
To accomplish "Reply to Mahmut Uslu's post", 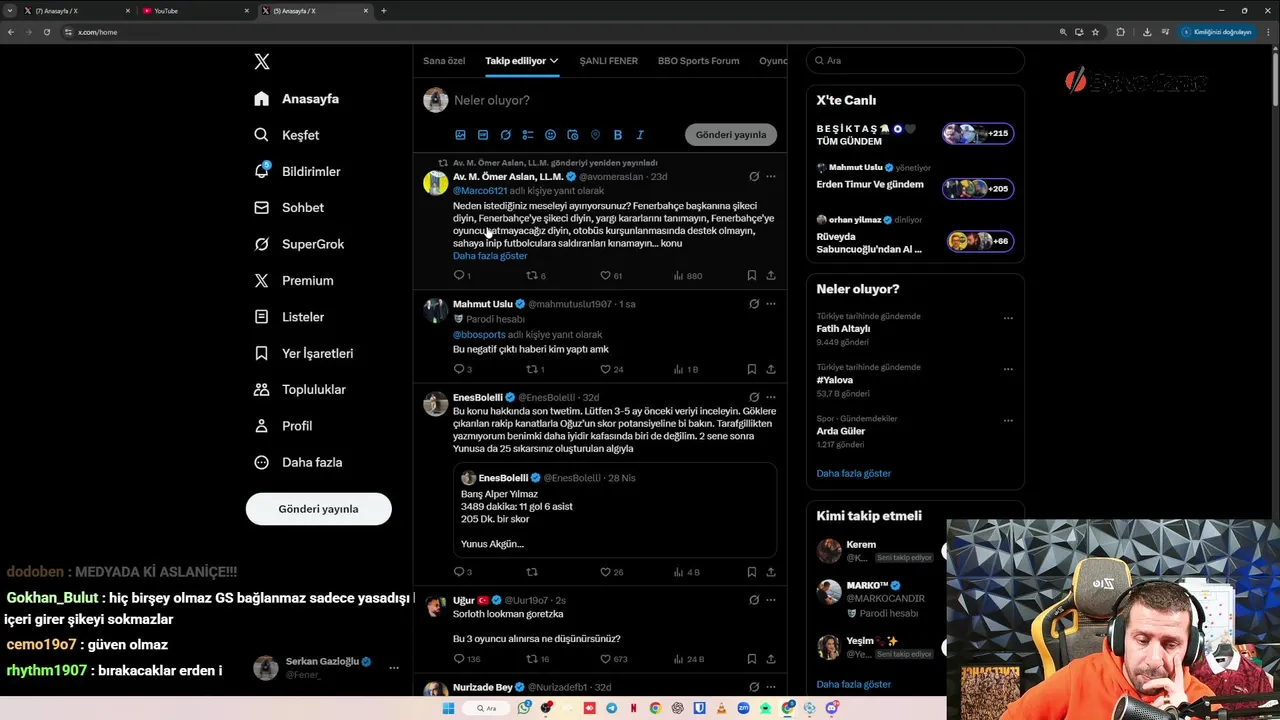I will (x=462, y=369).
